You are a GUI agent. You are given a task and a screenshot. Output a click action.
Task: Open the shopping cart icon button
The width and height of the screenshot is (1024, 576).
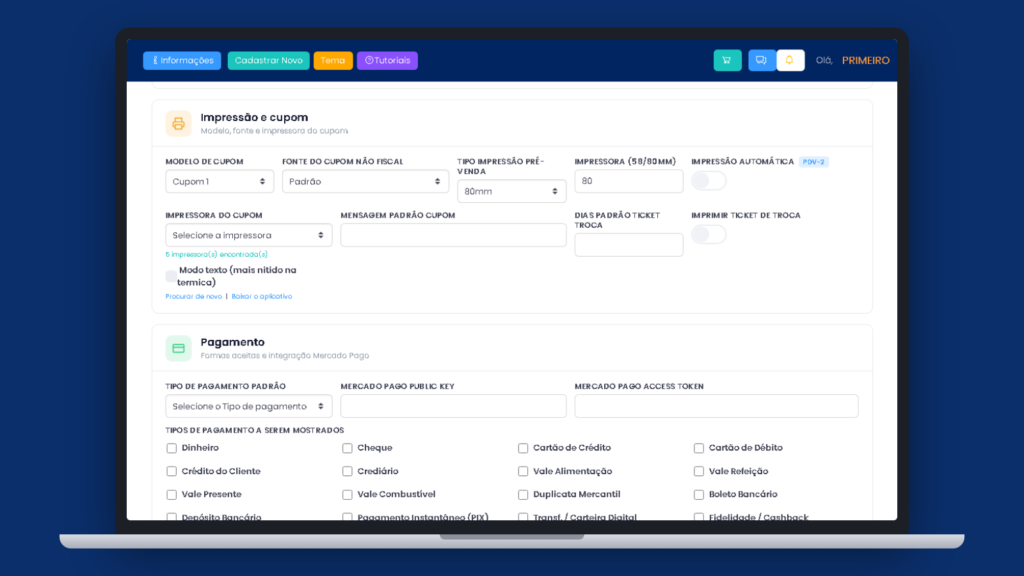point(727,60)
